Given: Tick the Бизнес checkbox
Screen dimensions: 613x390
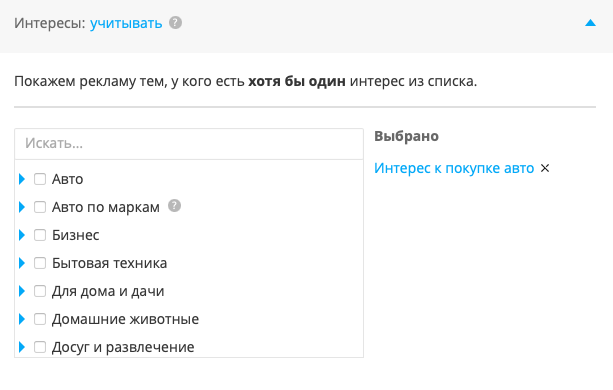Looking at the screenshot, I should 40,235.
